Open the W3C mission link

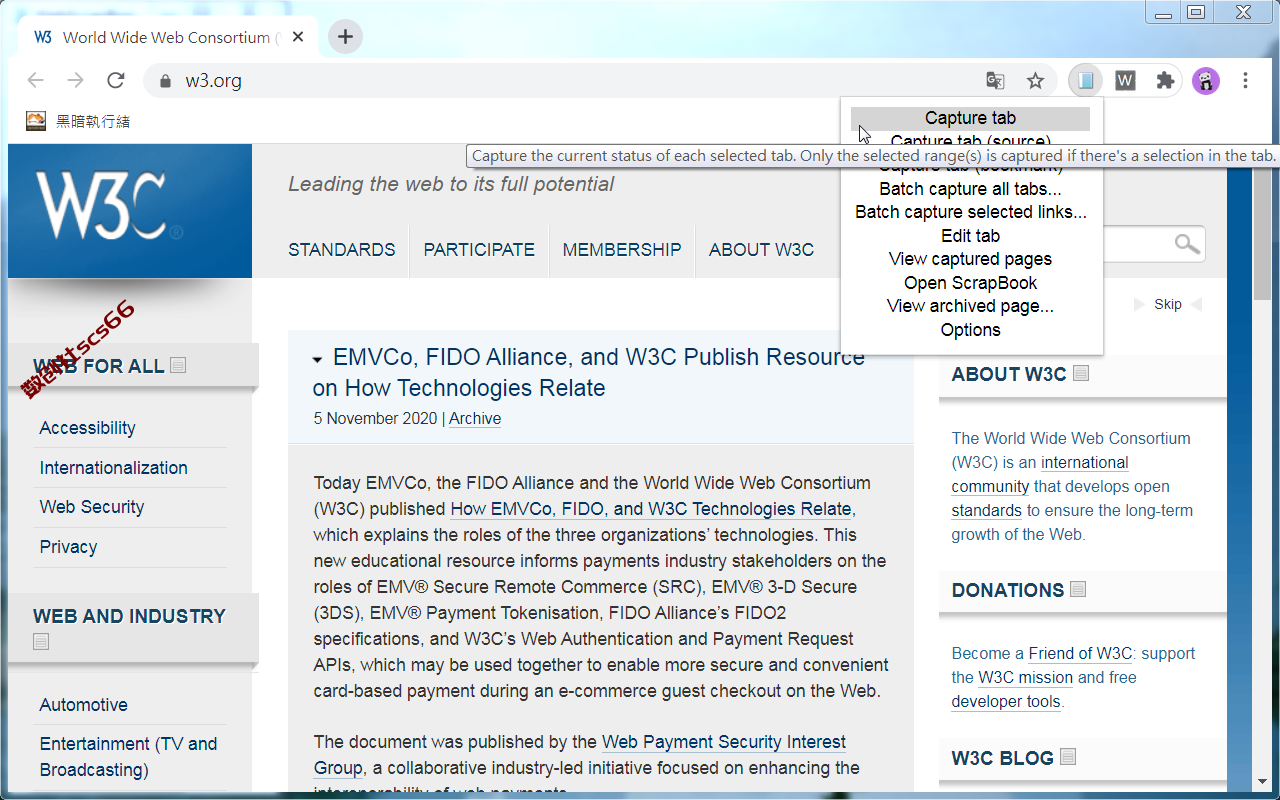pos(1025,678)
